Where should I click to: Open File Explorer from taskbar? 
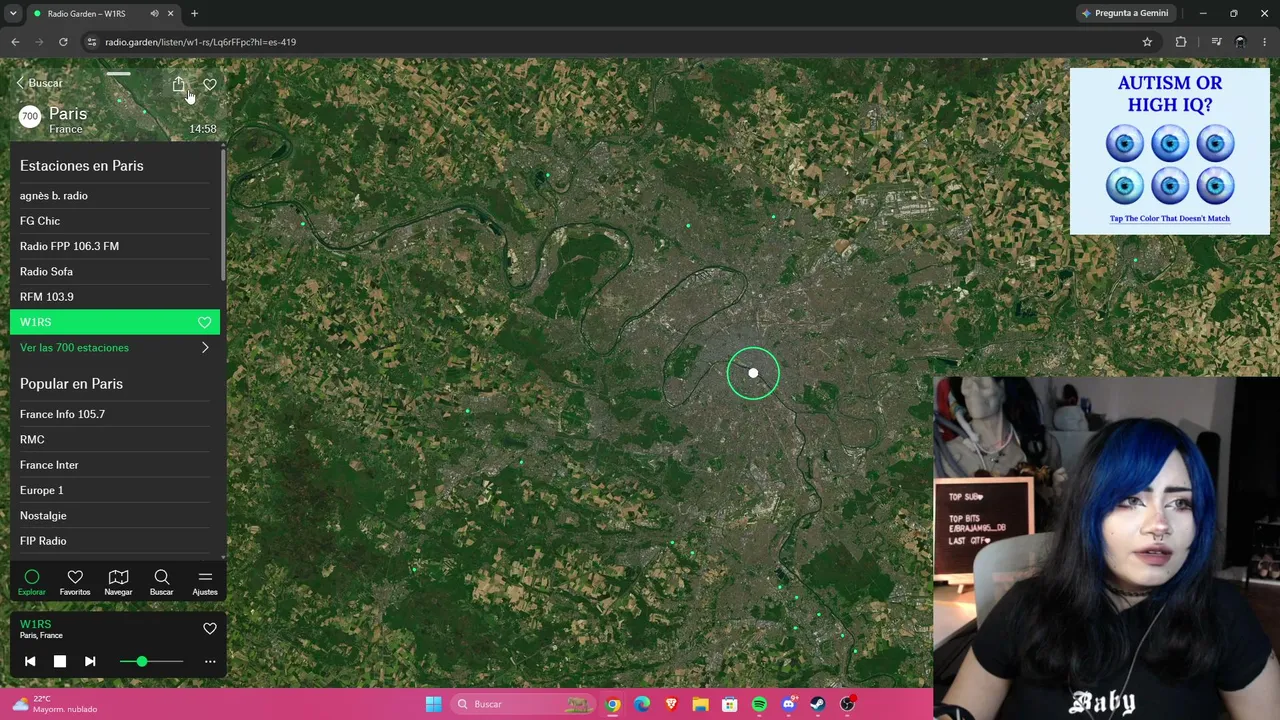[x=700, y=704]
